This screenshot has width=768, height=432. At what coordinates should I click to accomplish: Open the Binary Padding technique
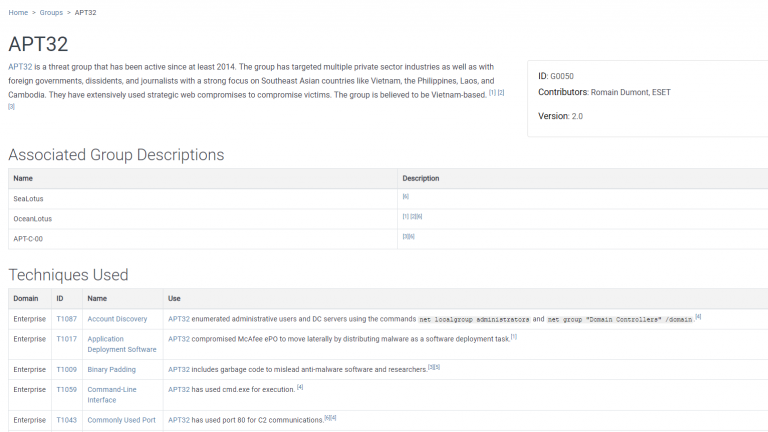(x=112, y=370)
